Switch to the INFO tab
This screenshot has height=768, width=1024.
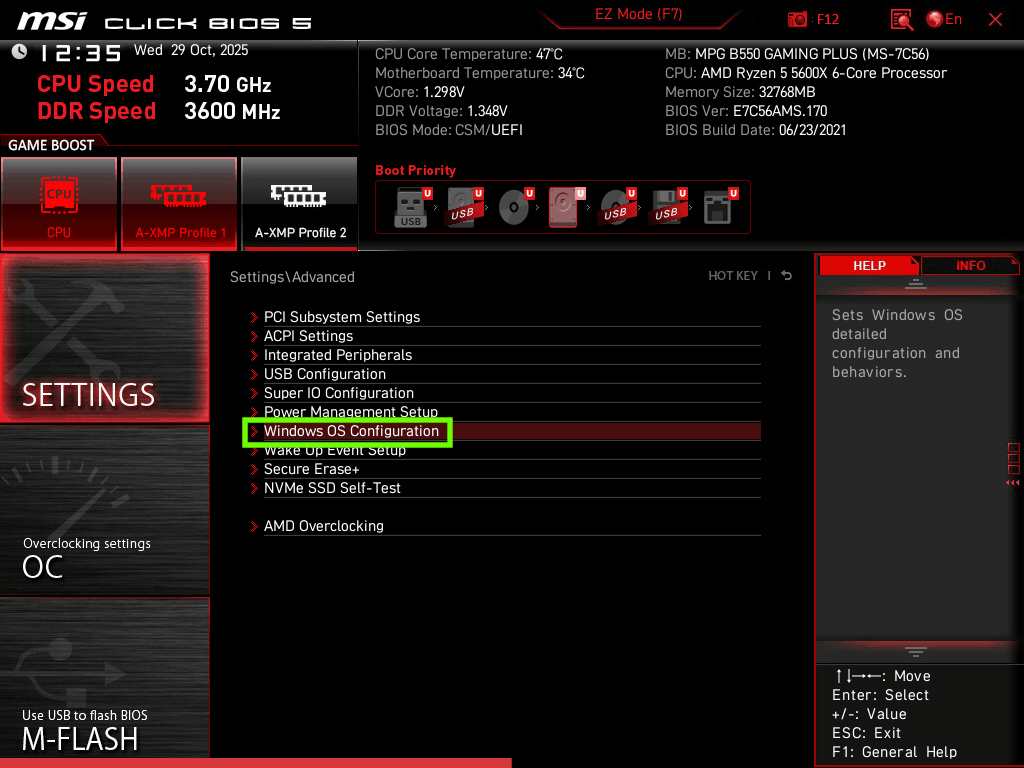point(969,265)
